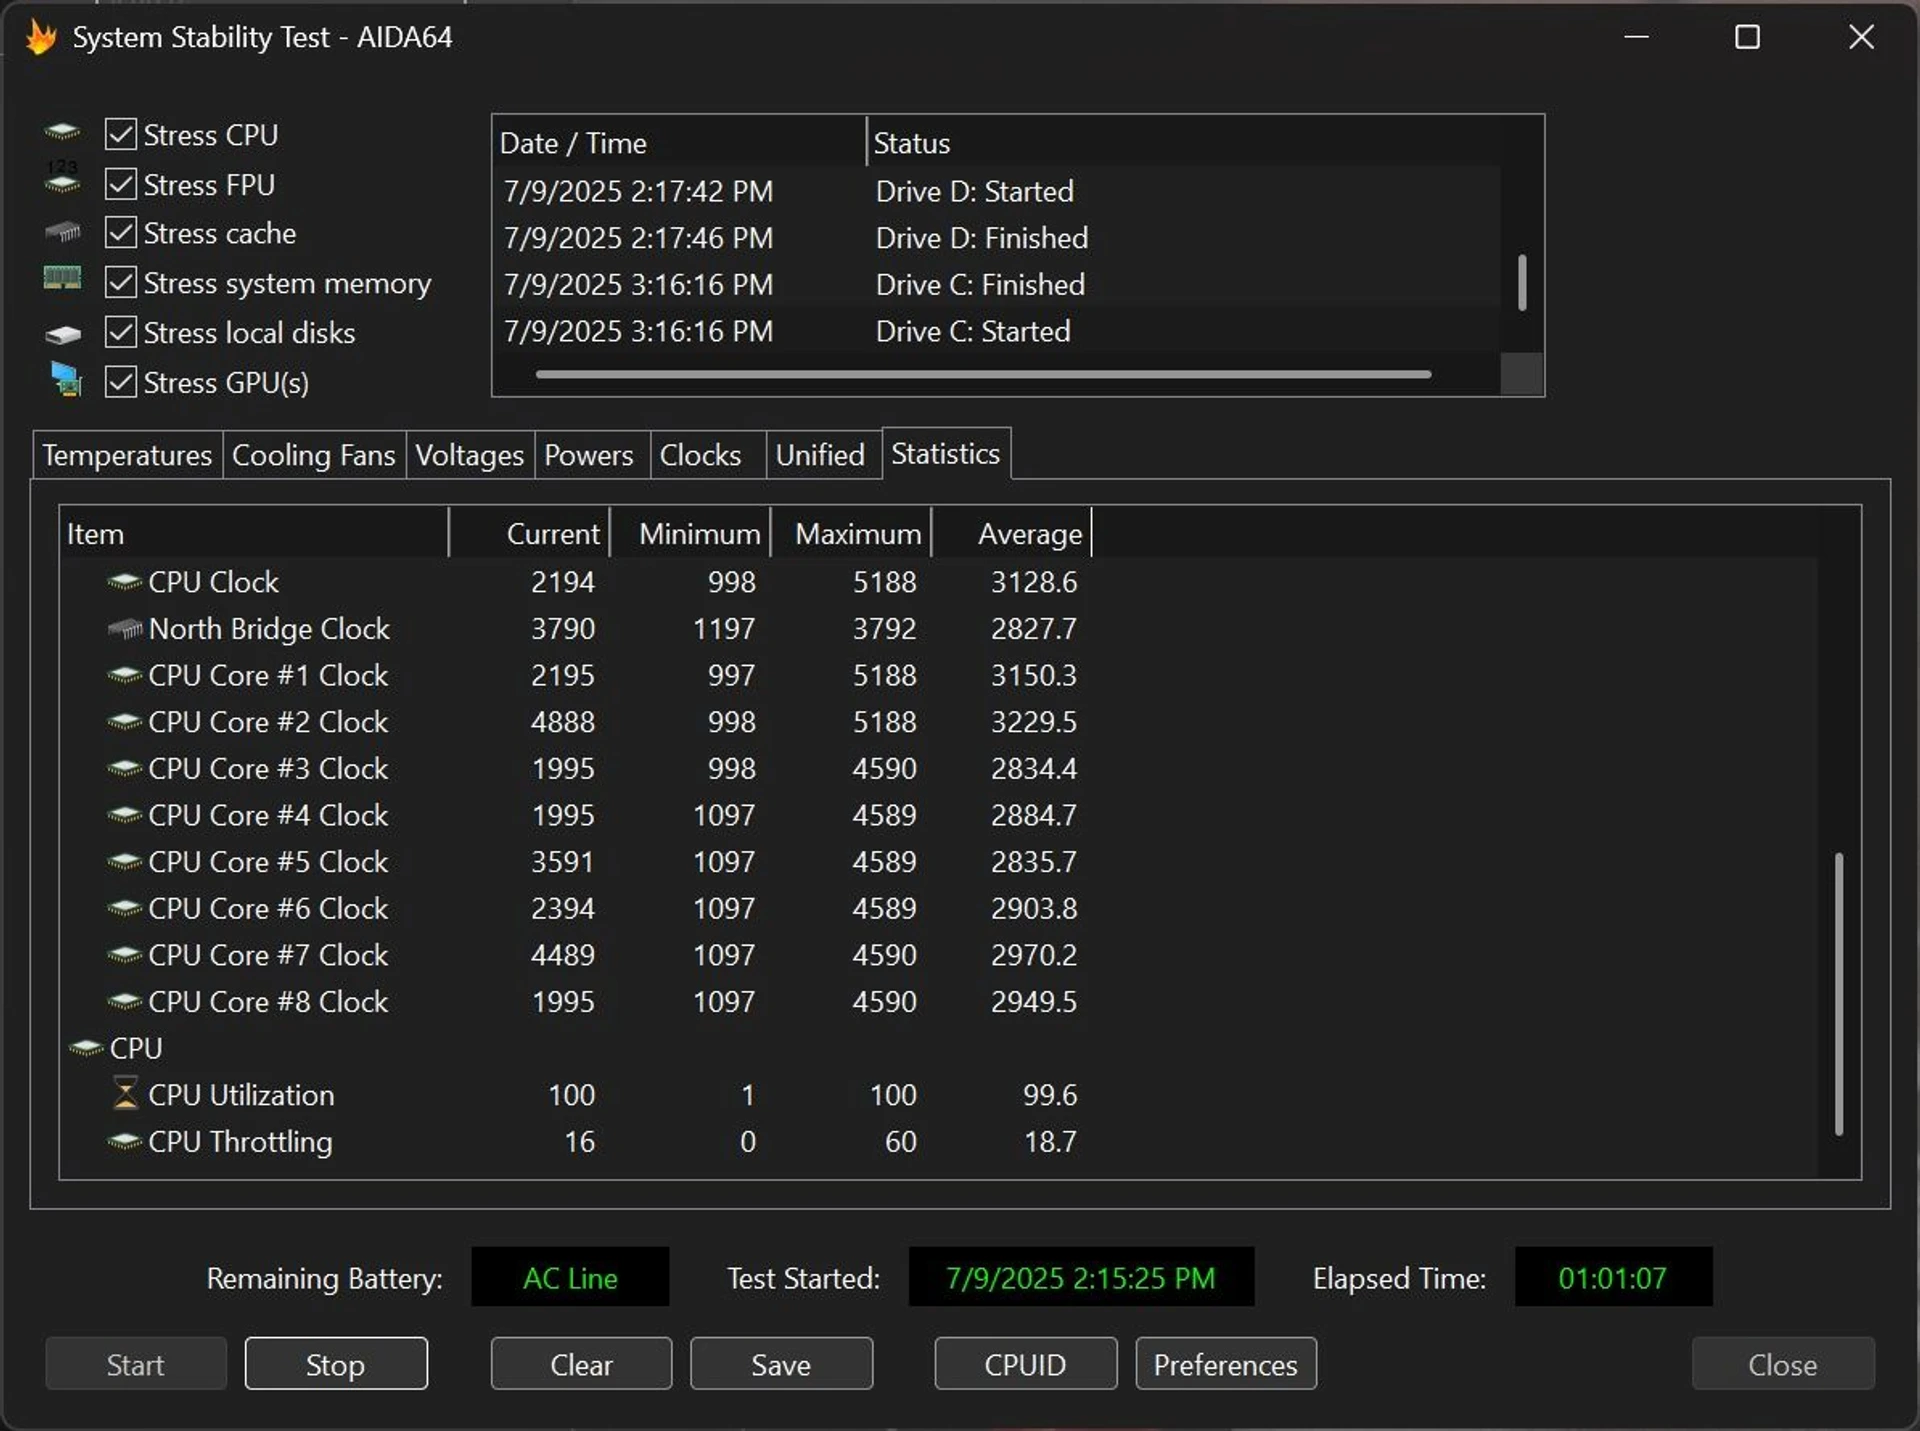Click the CPU Utilization average value 99.6
Image resolution: width=1920 pixels, height=1431 pixels.
pyautogui.click(x=1050, y=1095)
